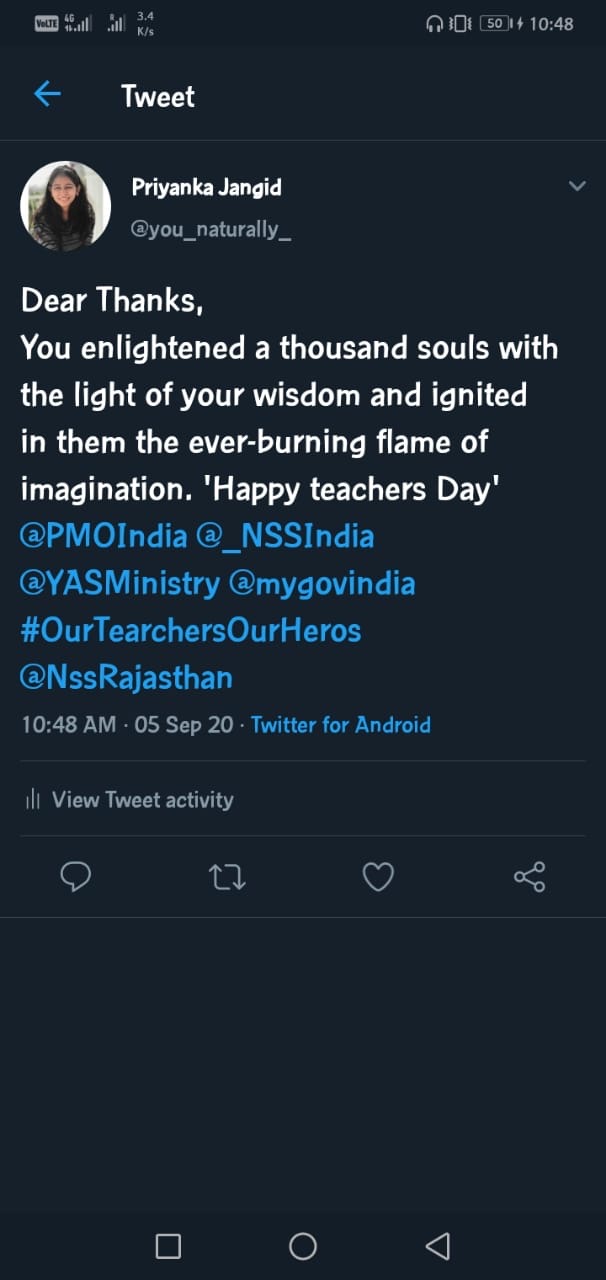Open the tweet options chevron
This screenshot has height=1280, width=606.
pyautogui.click(x=577, y=186)
